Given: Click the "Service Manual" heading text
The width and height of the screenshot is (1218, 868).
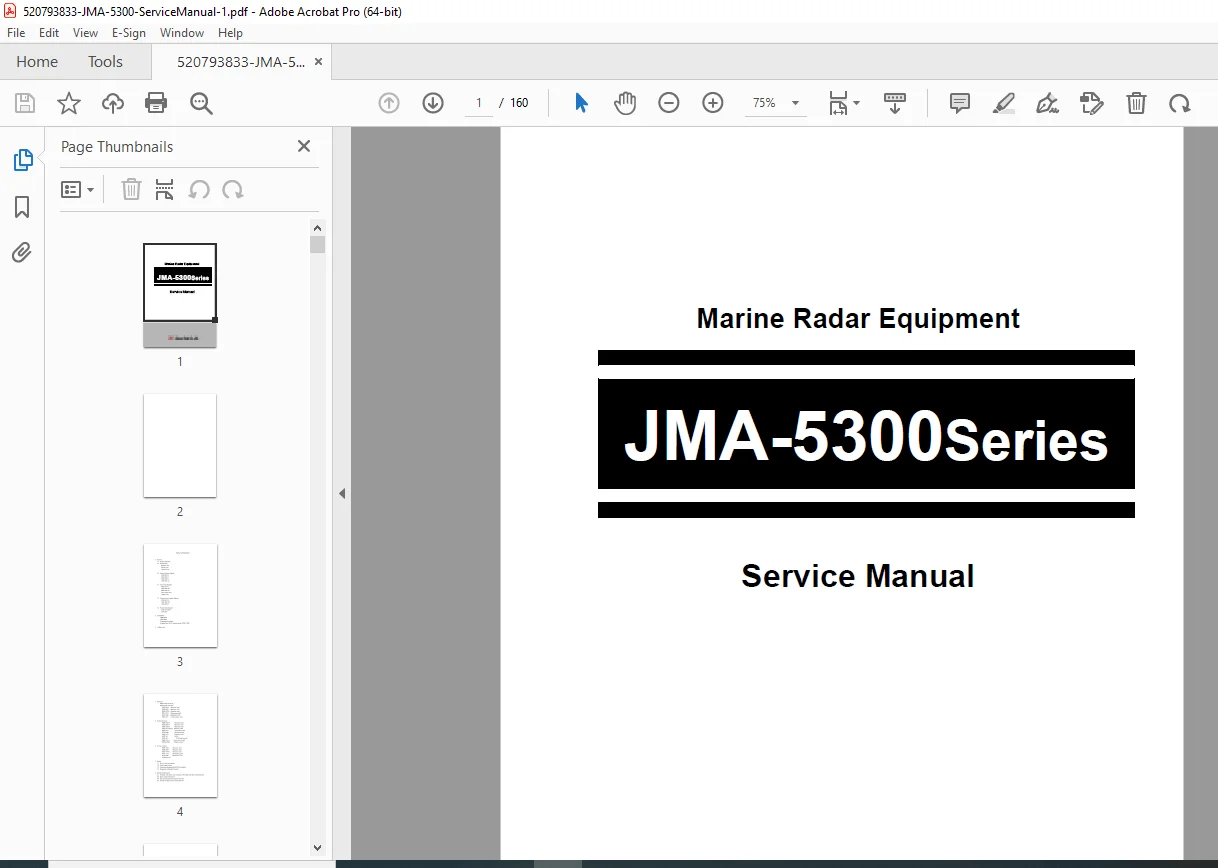Looking at the screenshot, I should 858,576.
